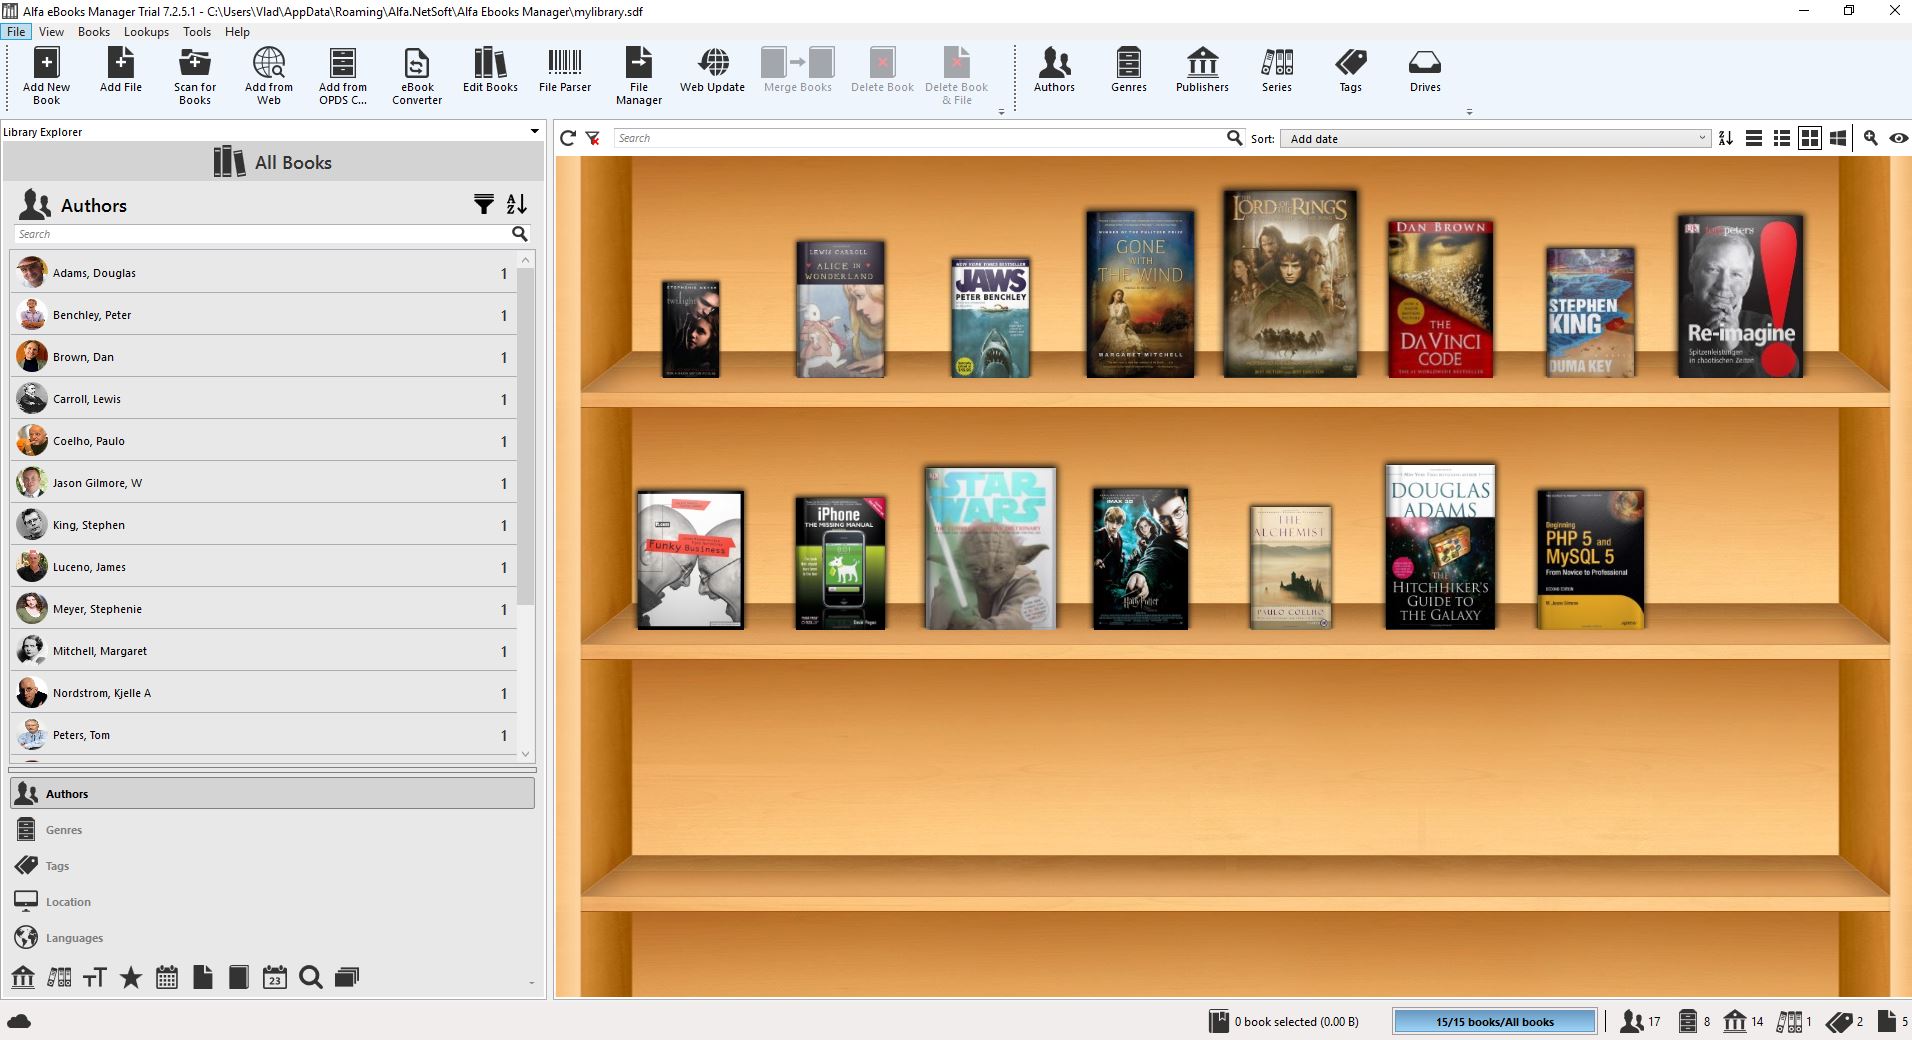This screenshot has height=1040, width=1912.
Task: Click the Publishers building icon in bottom strip
Action: coord(23,977)
